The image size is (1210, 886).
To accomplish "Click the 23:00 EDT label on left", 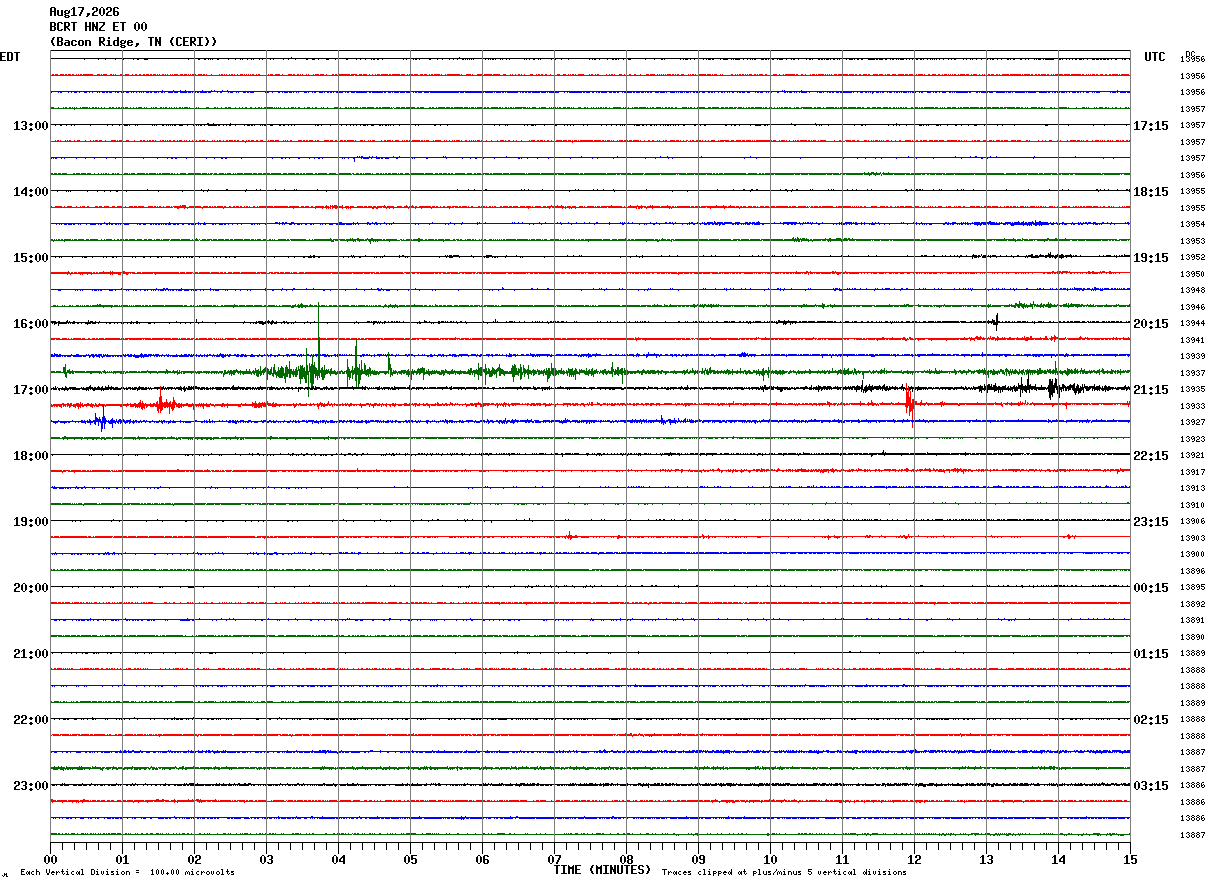I will (30, 785).
